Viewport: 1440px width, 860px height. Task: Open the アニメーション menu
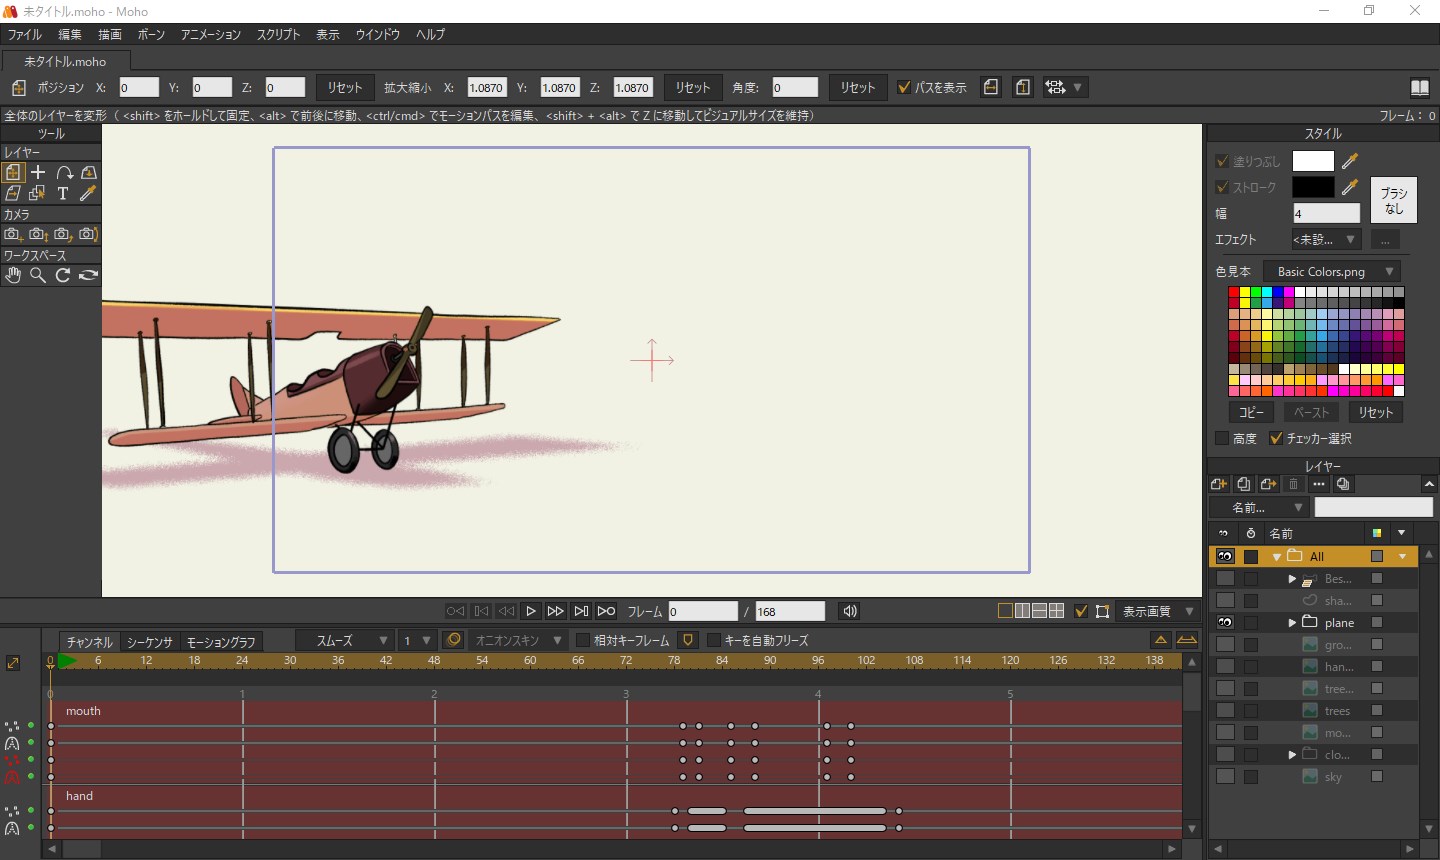click(210, 34)
